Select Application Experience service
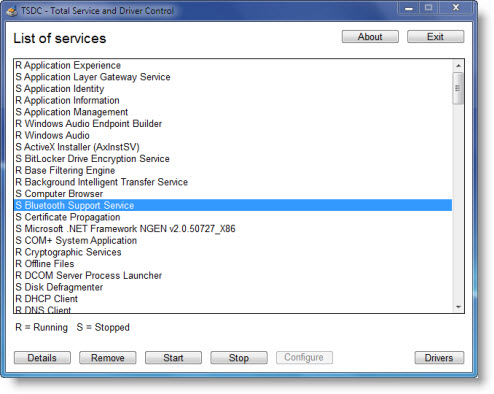The height and width of the screenshot is (394, 494). click(x=233, y=65)
